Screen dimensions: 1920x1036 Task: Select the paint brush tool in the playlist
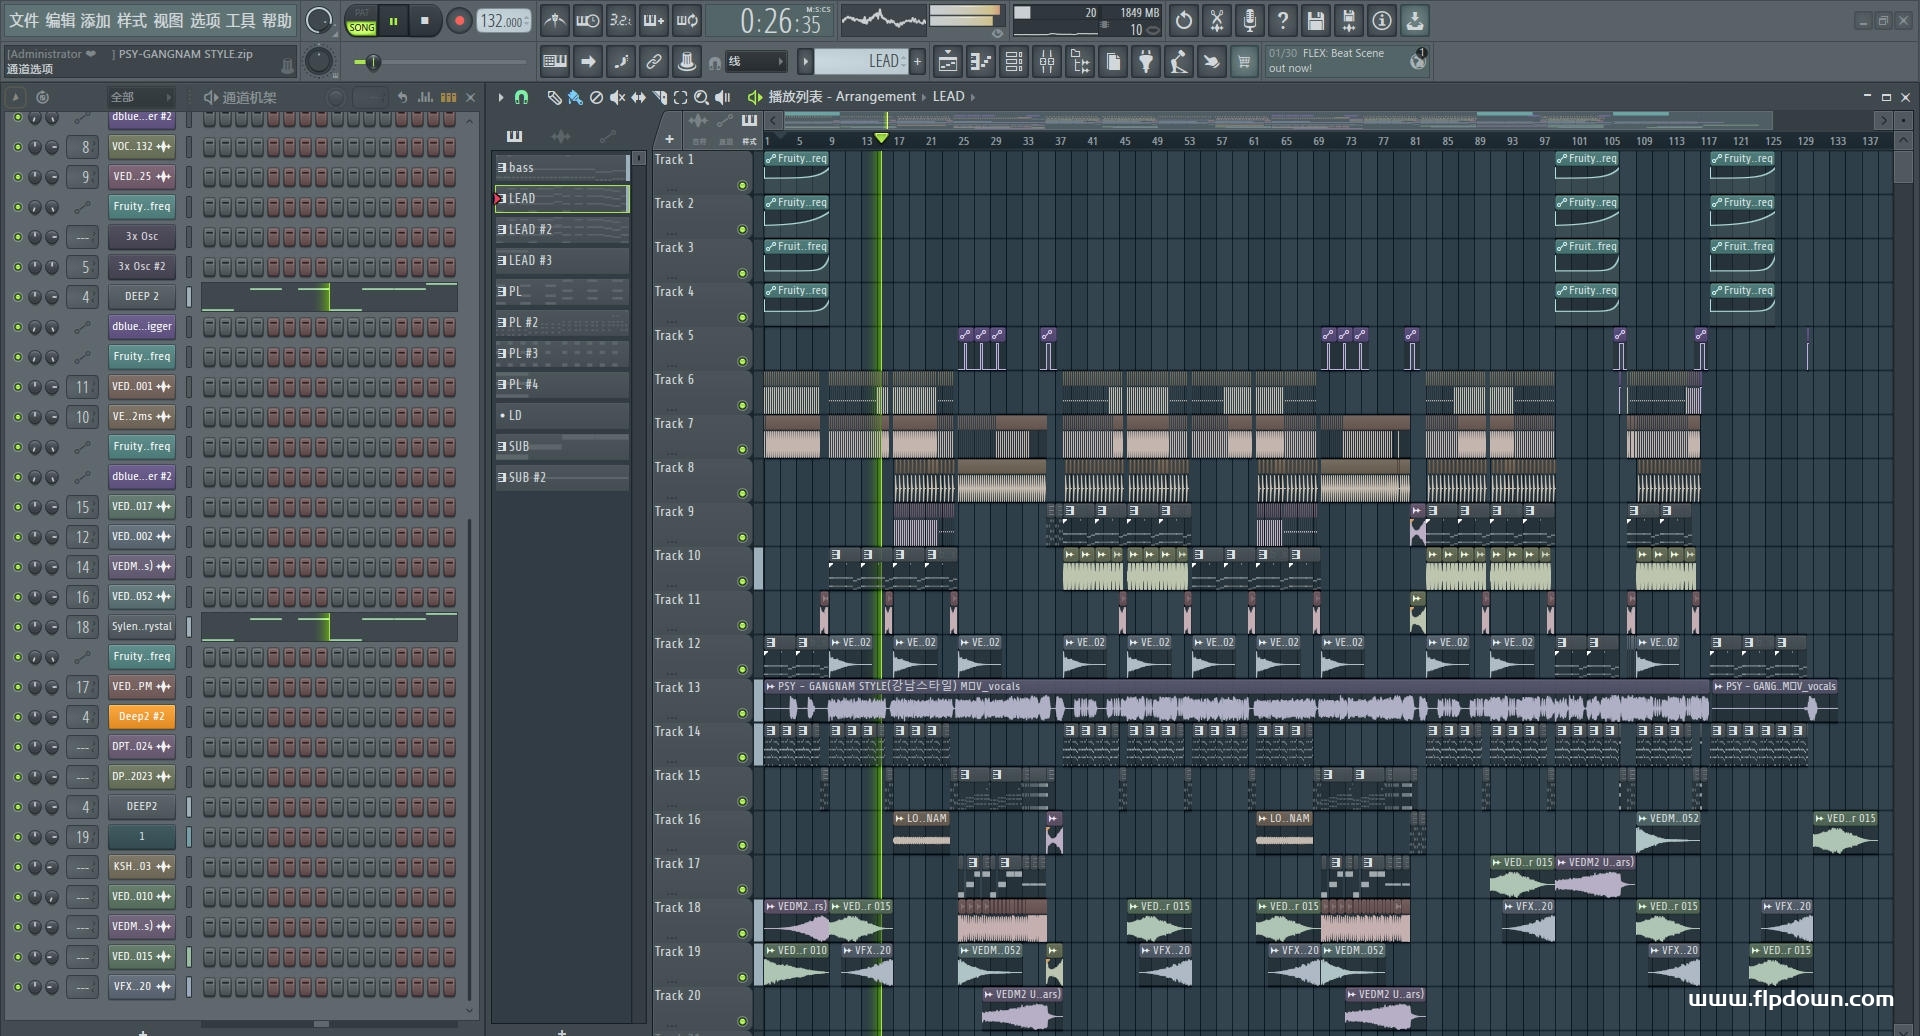575,97
